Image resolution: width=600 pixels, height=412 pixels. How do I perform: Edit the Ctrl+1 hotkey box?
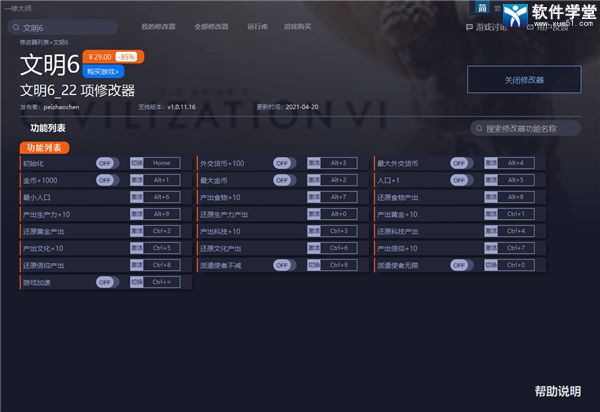516,214
